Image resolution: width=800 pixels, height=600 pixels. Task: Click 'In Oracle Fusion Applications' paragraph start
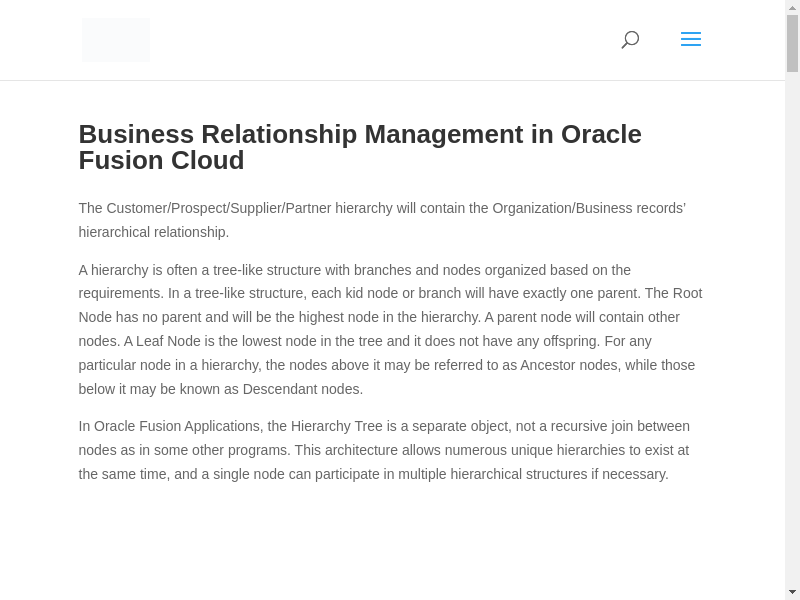[x=170, y=426]
